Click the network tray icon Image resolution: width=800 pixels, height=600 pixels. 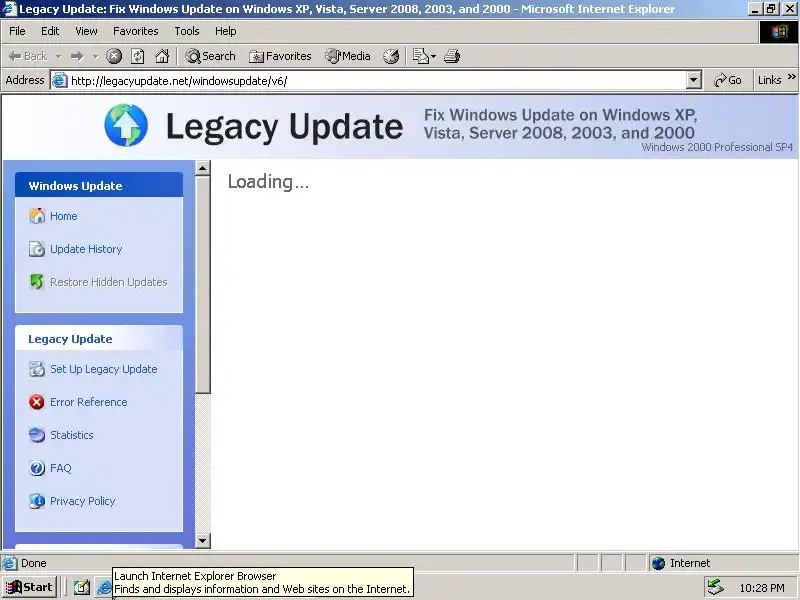pos(715,588)
